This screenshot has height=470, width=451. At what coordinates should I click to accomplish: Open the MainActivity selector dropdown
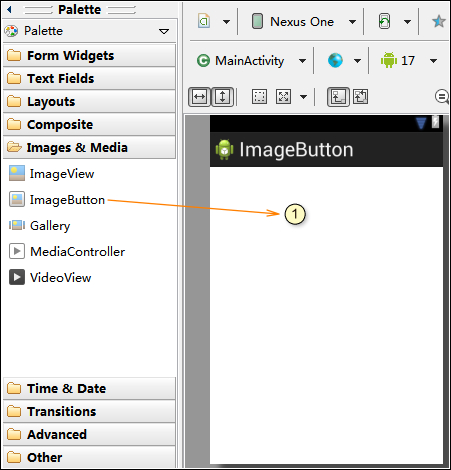pyautogui.click(x=302, y=61)
